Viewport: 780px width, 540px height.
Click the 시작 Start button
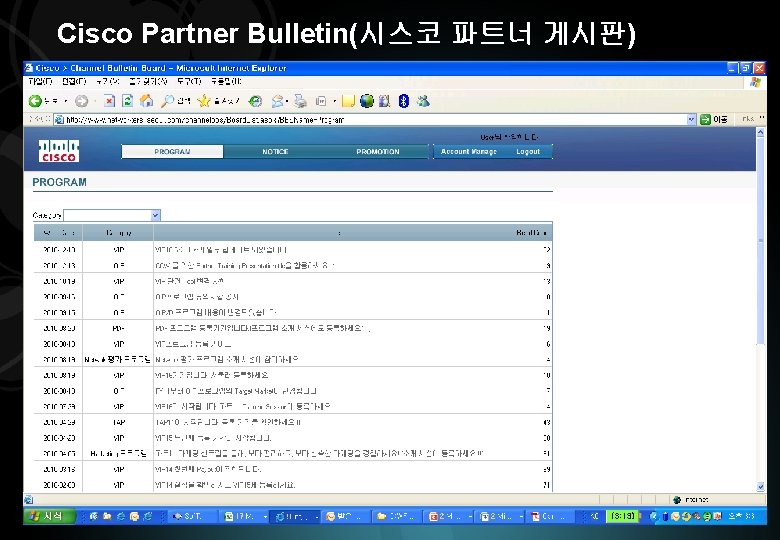[x=49, y=516]
